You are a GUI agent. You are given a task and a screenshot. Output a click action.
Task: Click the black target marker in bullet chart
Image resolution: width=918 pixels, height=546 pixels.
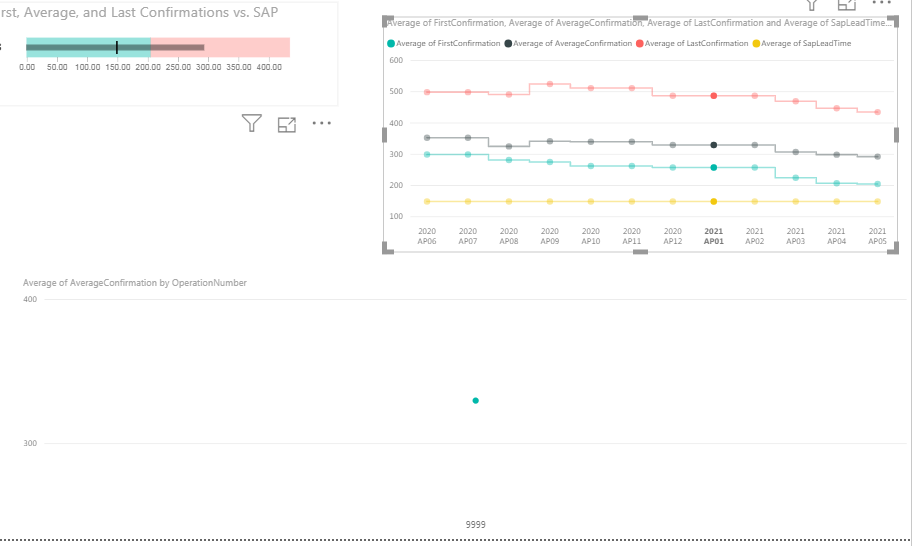point(117,47)
